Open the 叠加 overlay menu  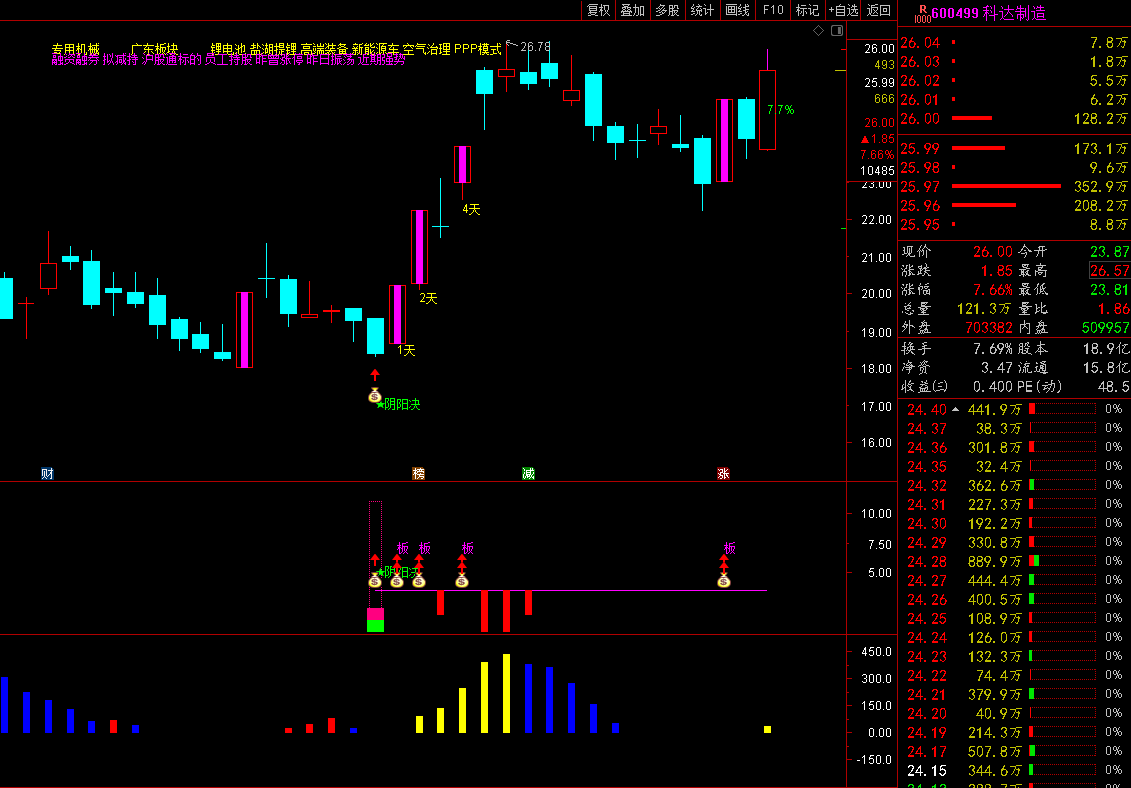(x=632, y=10)
